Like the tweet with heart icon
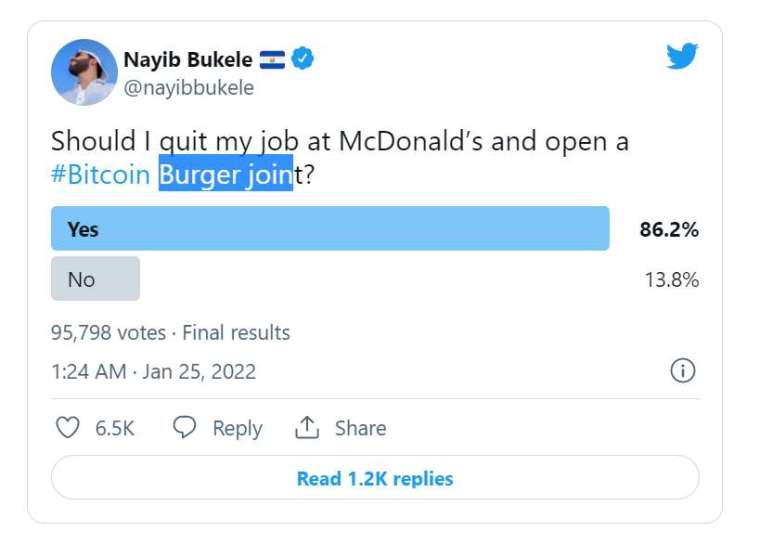760x544 pixels. (x=67, y=428)
